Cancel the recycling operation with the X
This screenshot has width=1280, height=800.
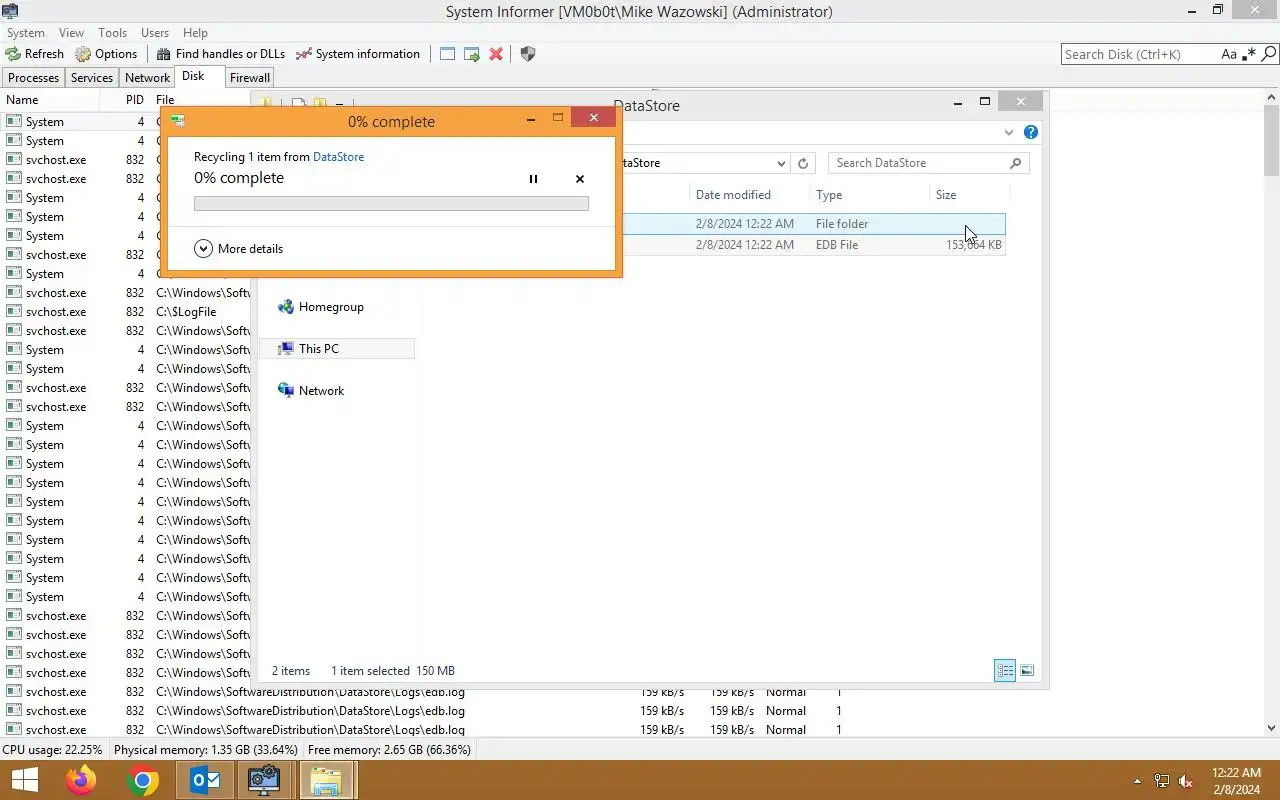[580, 179]
